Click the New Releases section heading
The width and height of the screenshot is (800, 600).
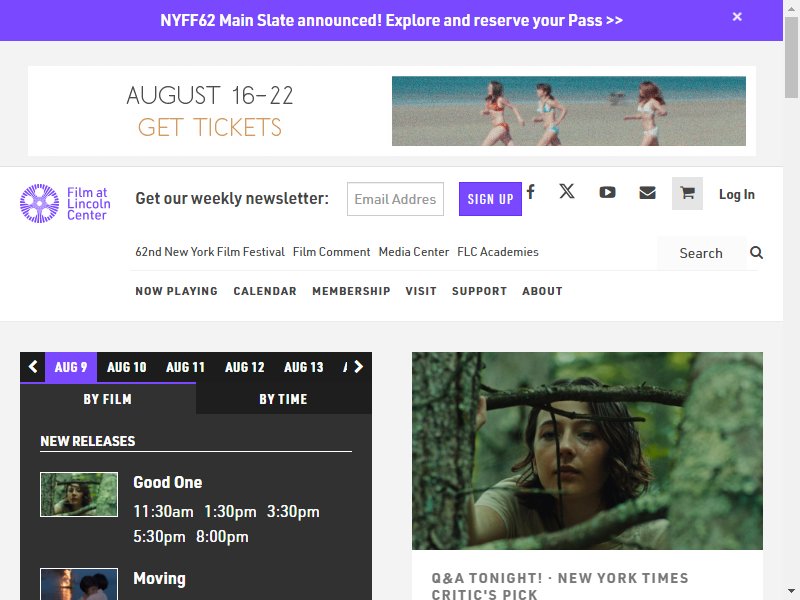pyautogui.click(x=88, y=441)
